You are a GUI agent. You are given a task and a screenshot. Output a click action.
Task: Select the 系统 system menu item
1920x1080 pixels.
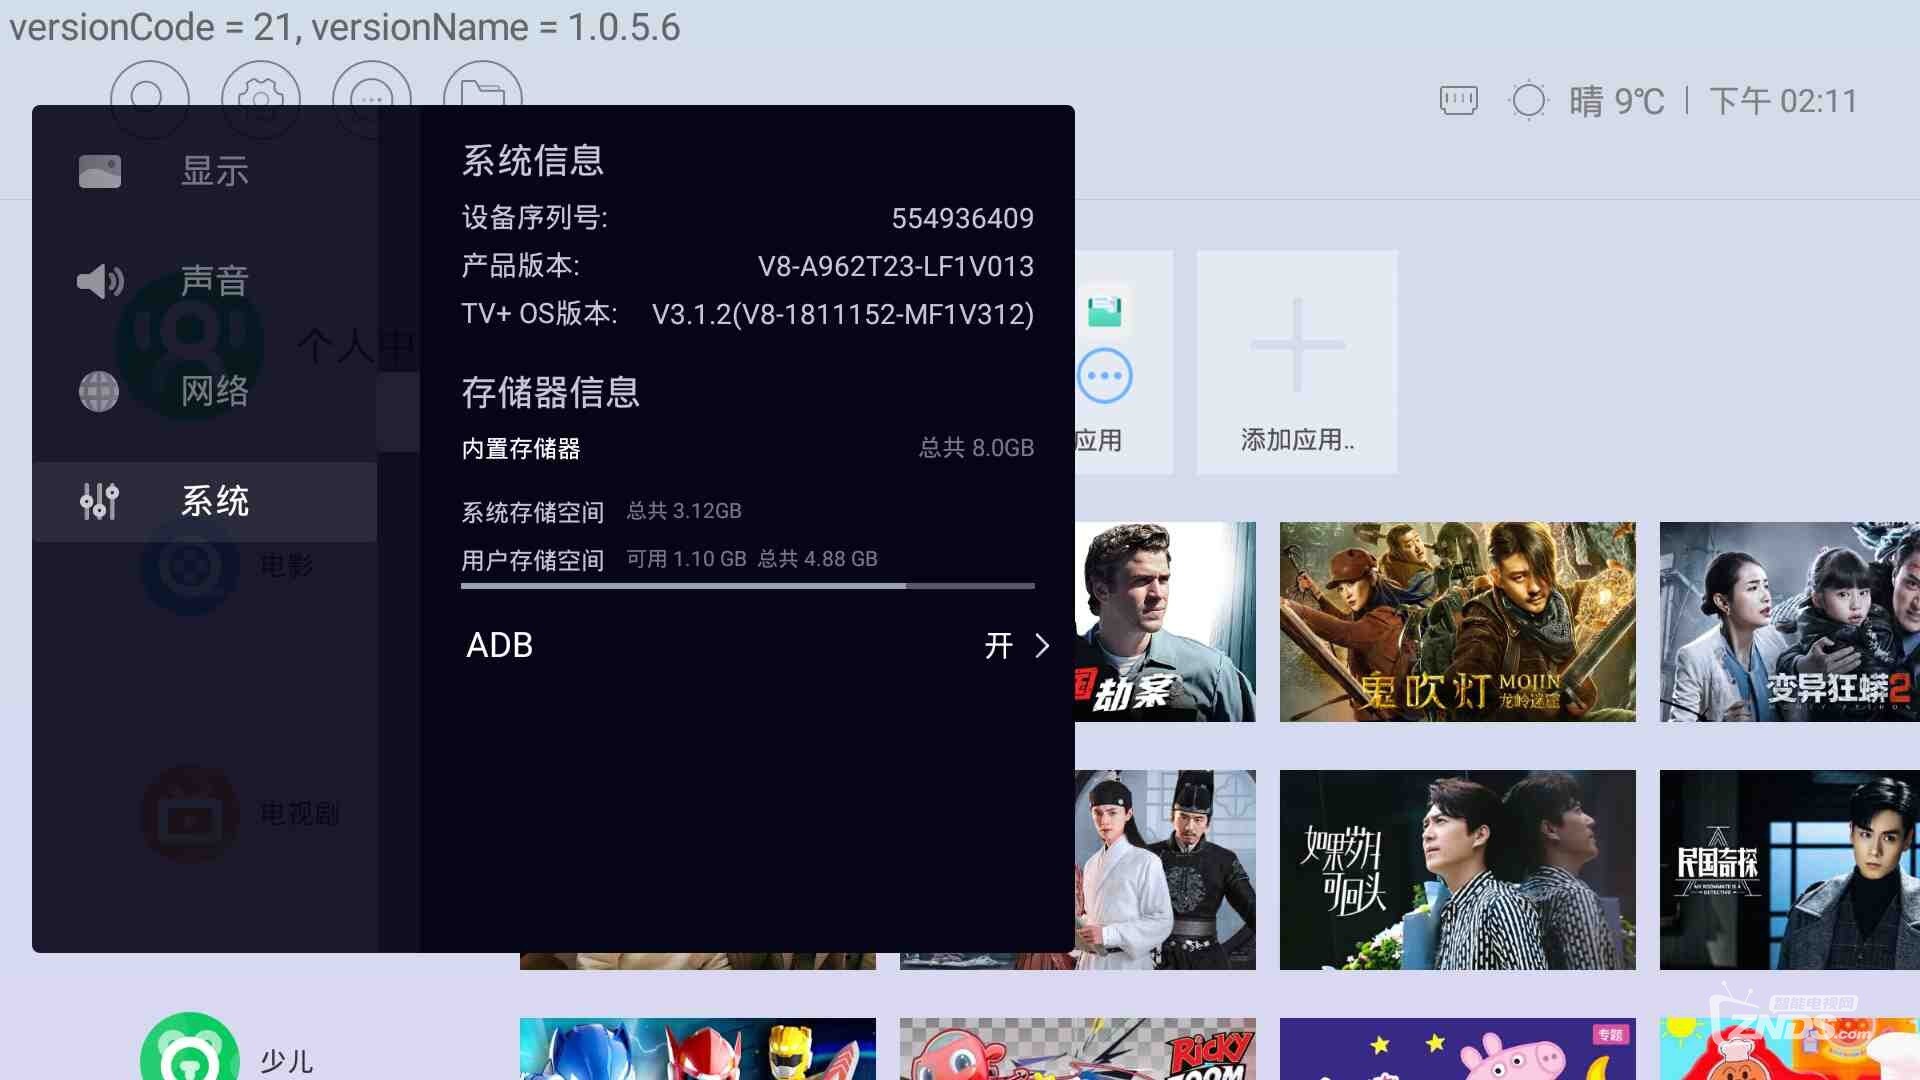205,501
